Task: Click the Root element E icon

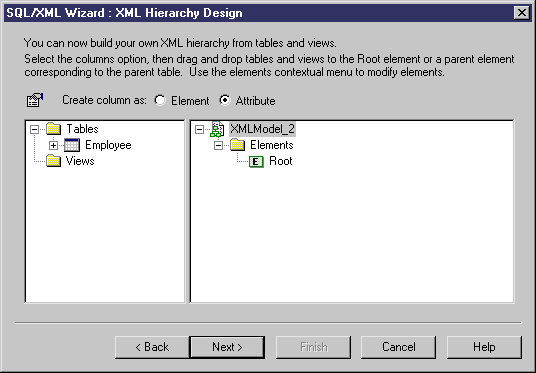Action: click(256, 161)
